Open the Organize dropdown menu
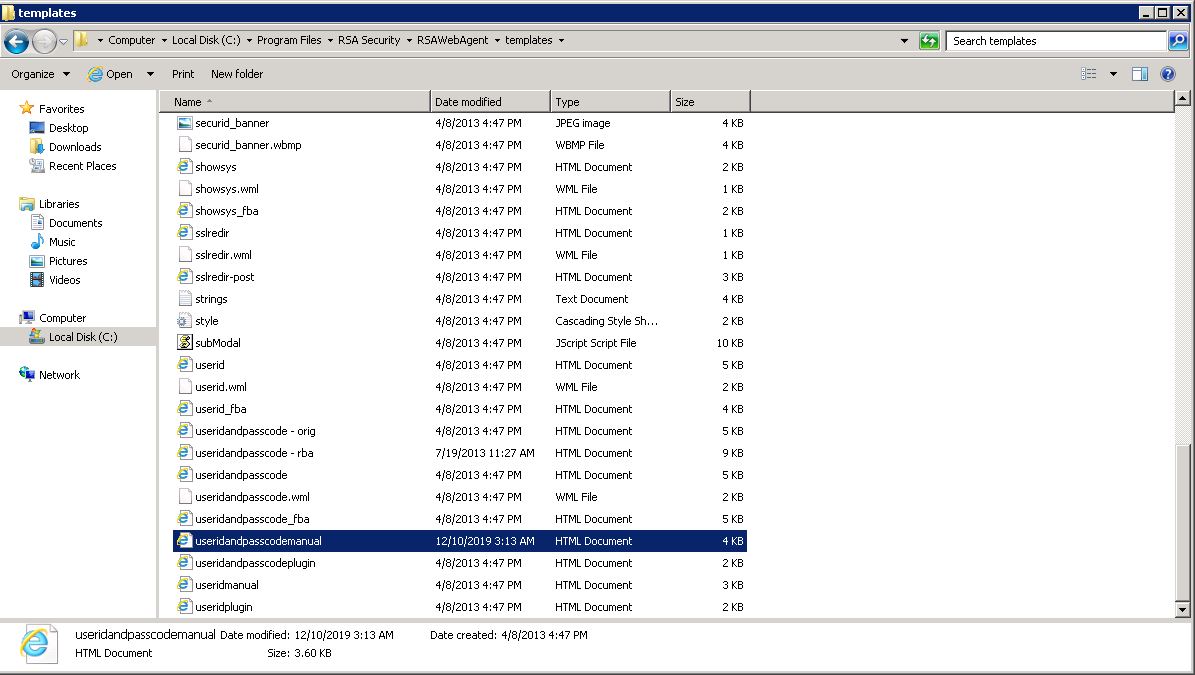The width and height of the screenshot is (1195, 675). click(x=40, y=74)
